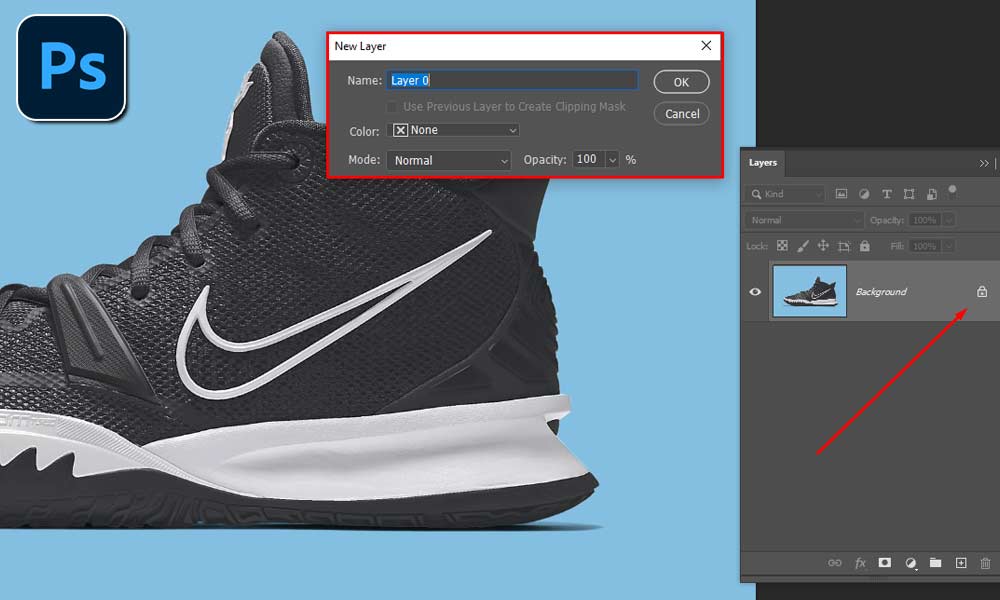The image size is (1000, 600).
Task: Filter for pixel layers icon
Action: coord(841,194)
